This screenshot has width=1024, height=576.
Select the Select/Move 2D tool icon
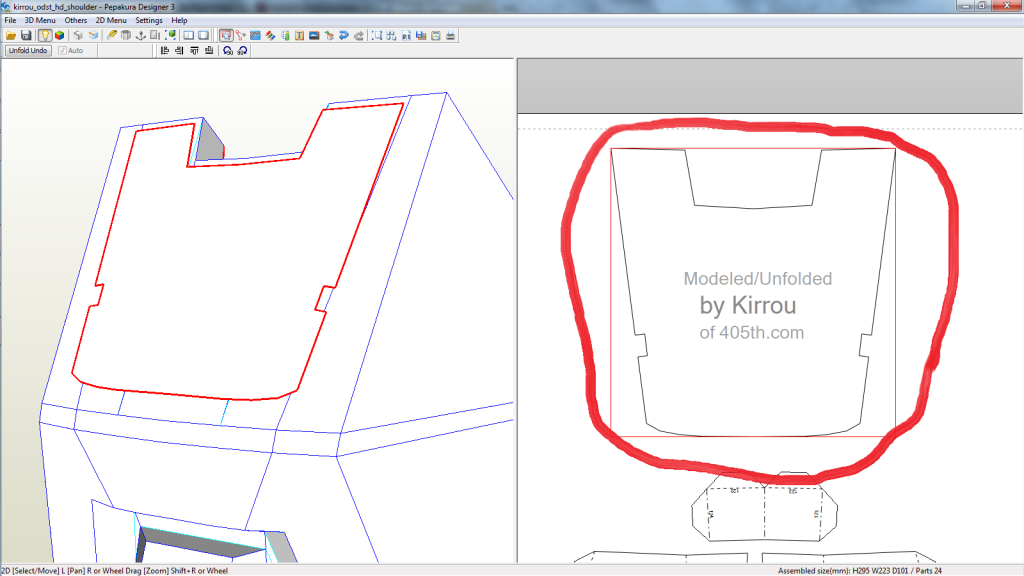coord(226,35)
